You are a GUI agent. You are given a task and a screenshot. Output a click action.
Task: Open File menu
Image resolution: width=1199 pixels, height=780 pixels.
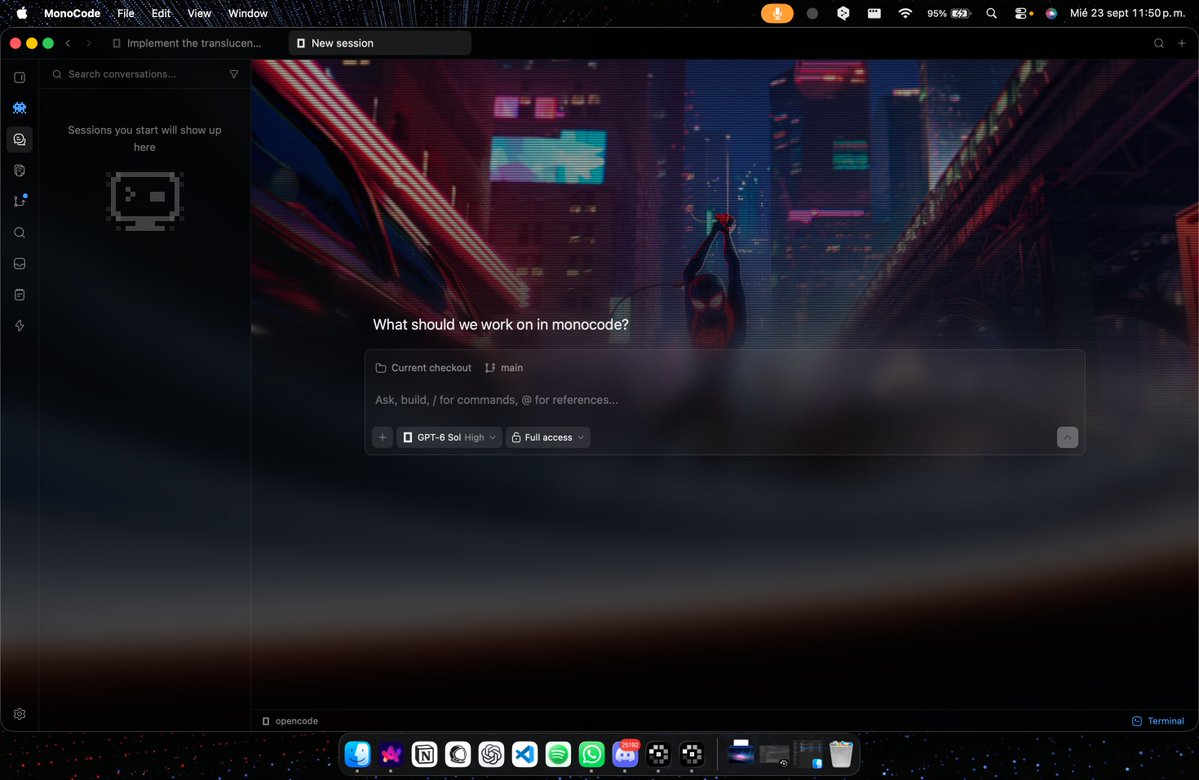point(125,13)
